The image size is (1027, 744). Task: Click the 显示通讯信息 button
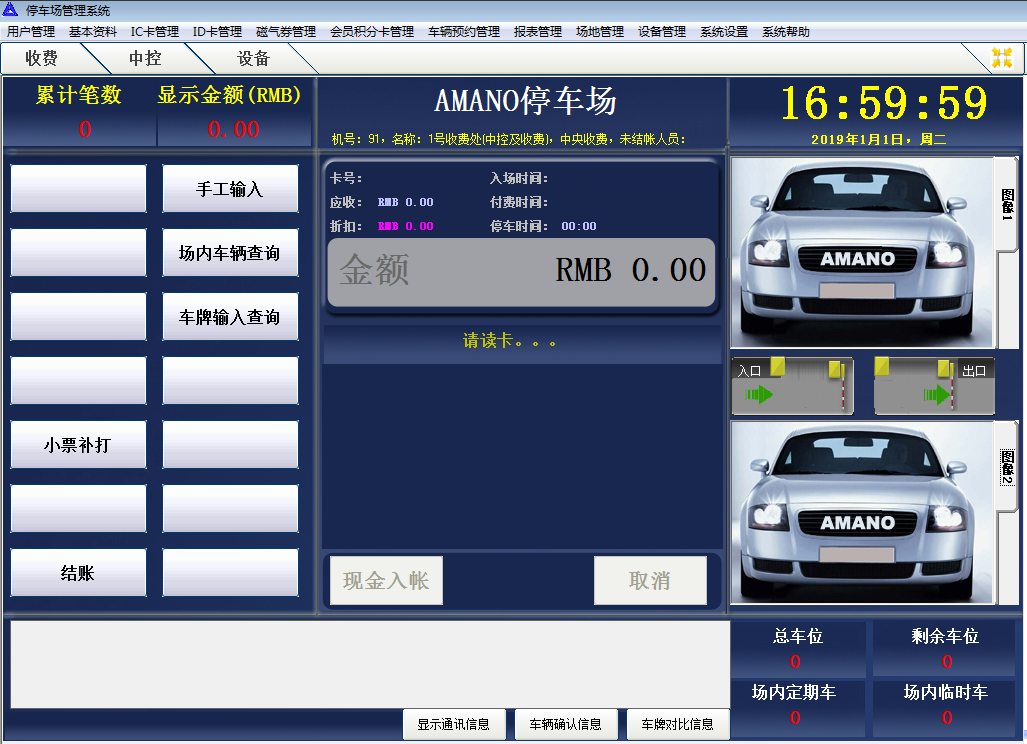(453, 725)
